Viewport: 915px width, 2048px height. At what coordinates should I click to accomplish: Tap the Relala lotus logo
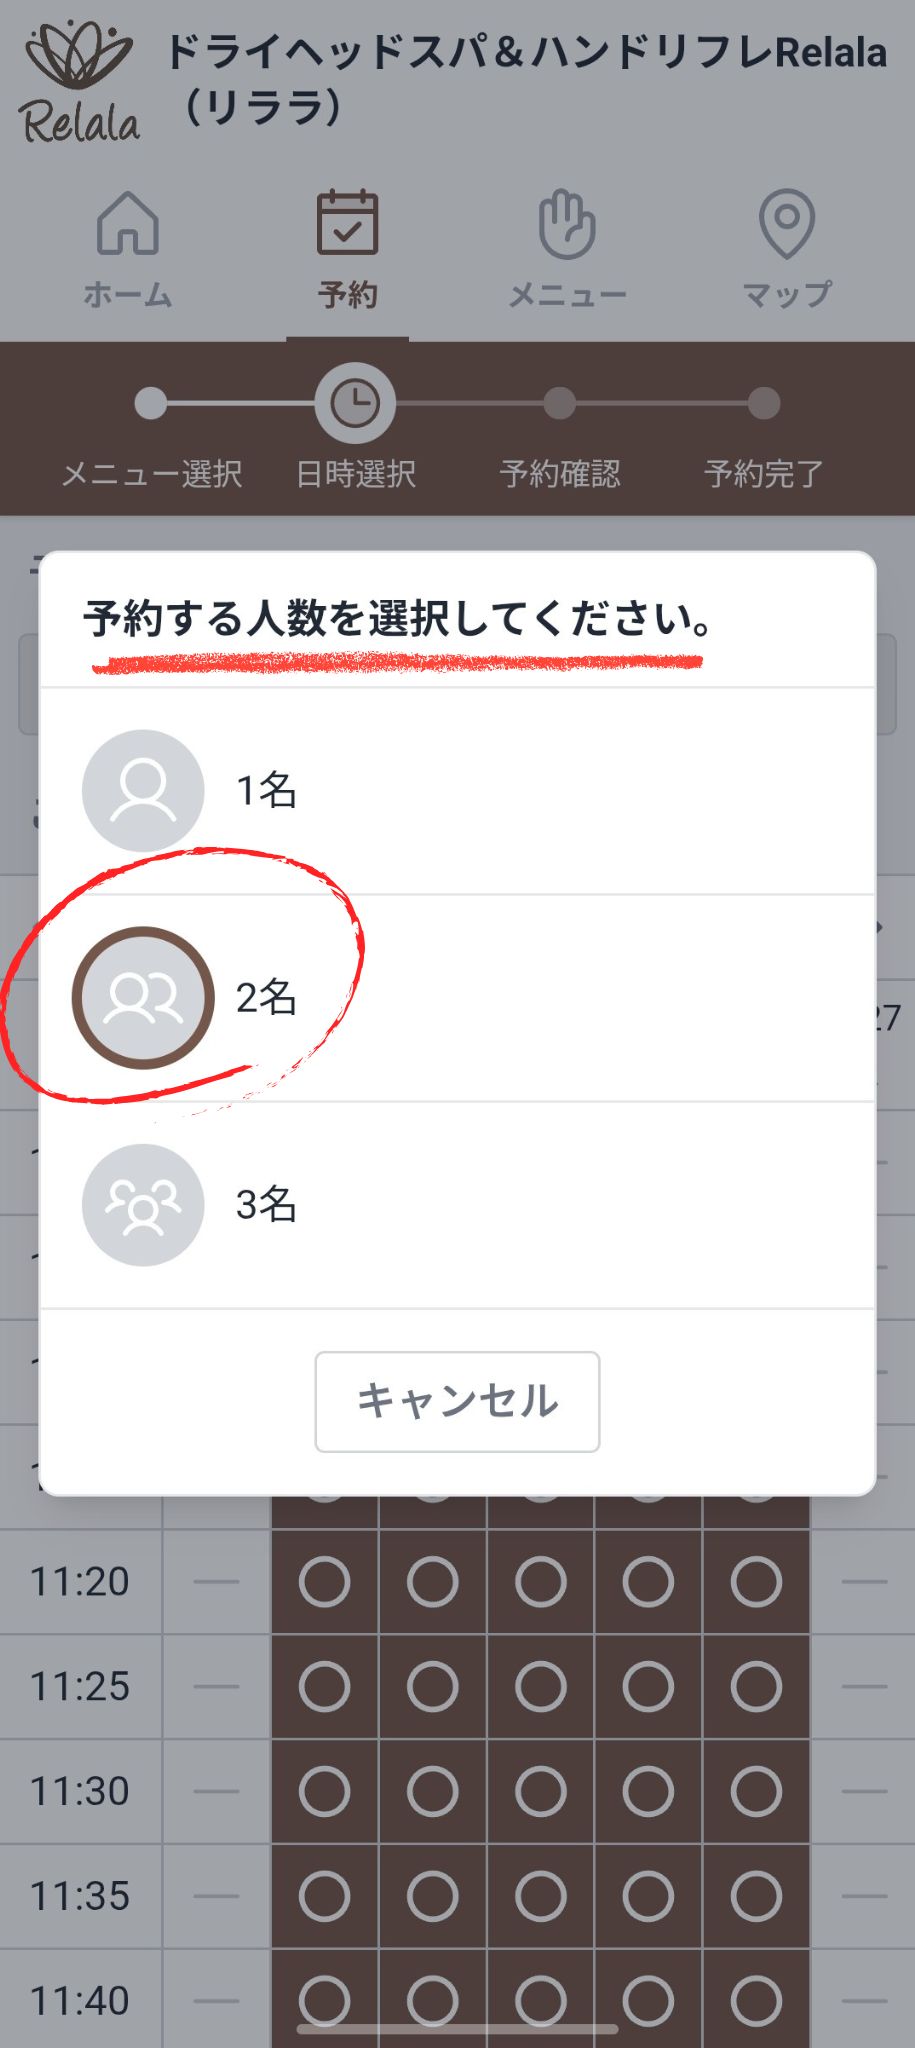tap(79, 84)
